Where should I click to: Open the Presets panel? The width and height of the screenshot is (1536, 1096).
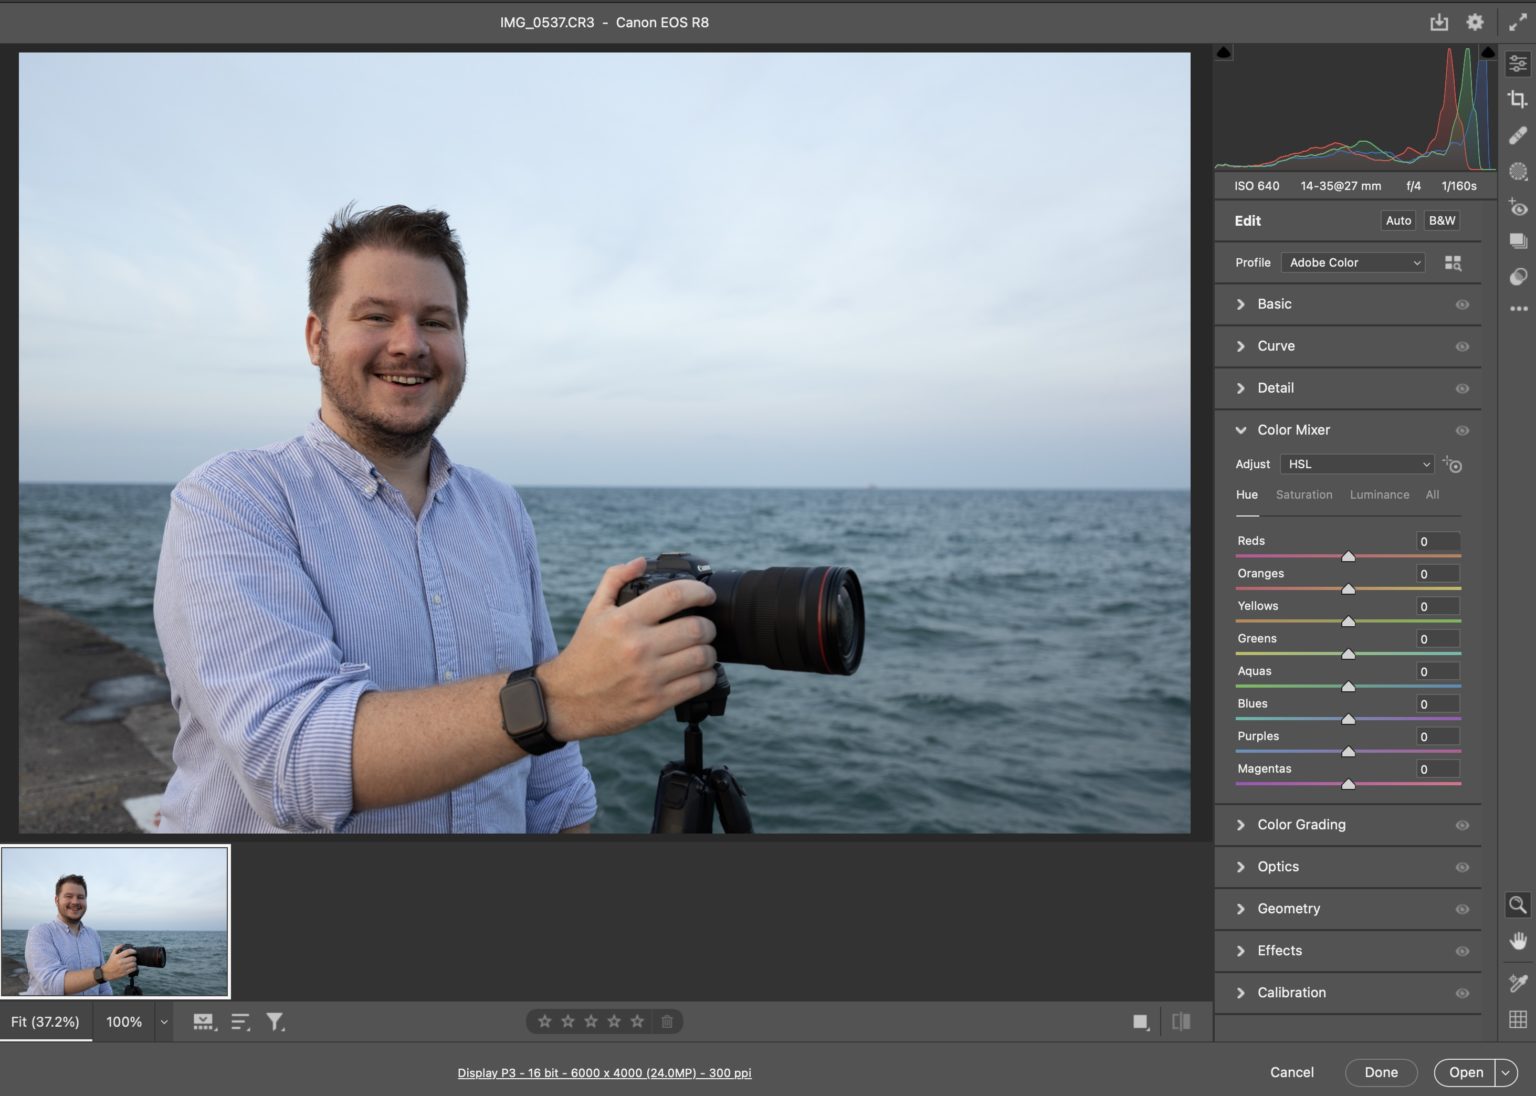coord(1518,241)
